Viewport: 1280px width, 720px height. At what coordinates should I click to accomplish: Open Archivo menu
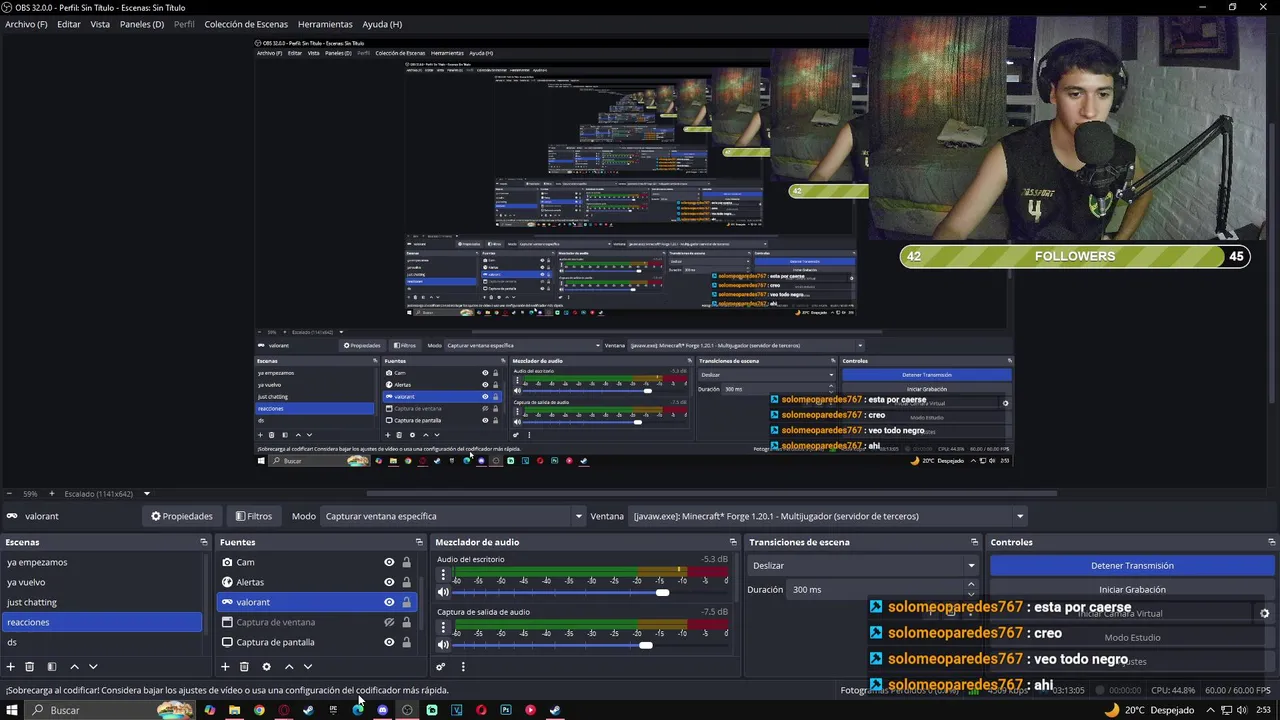26,24
